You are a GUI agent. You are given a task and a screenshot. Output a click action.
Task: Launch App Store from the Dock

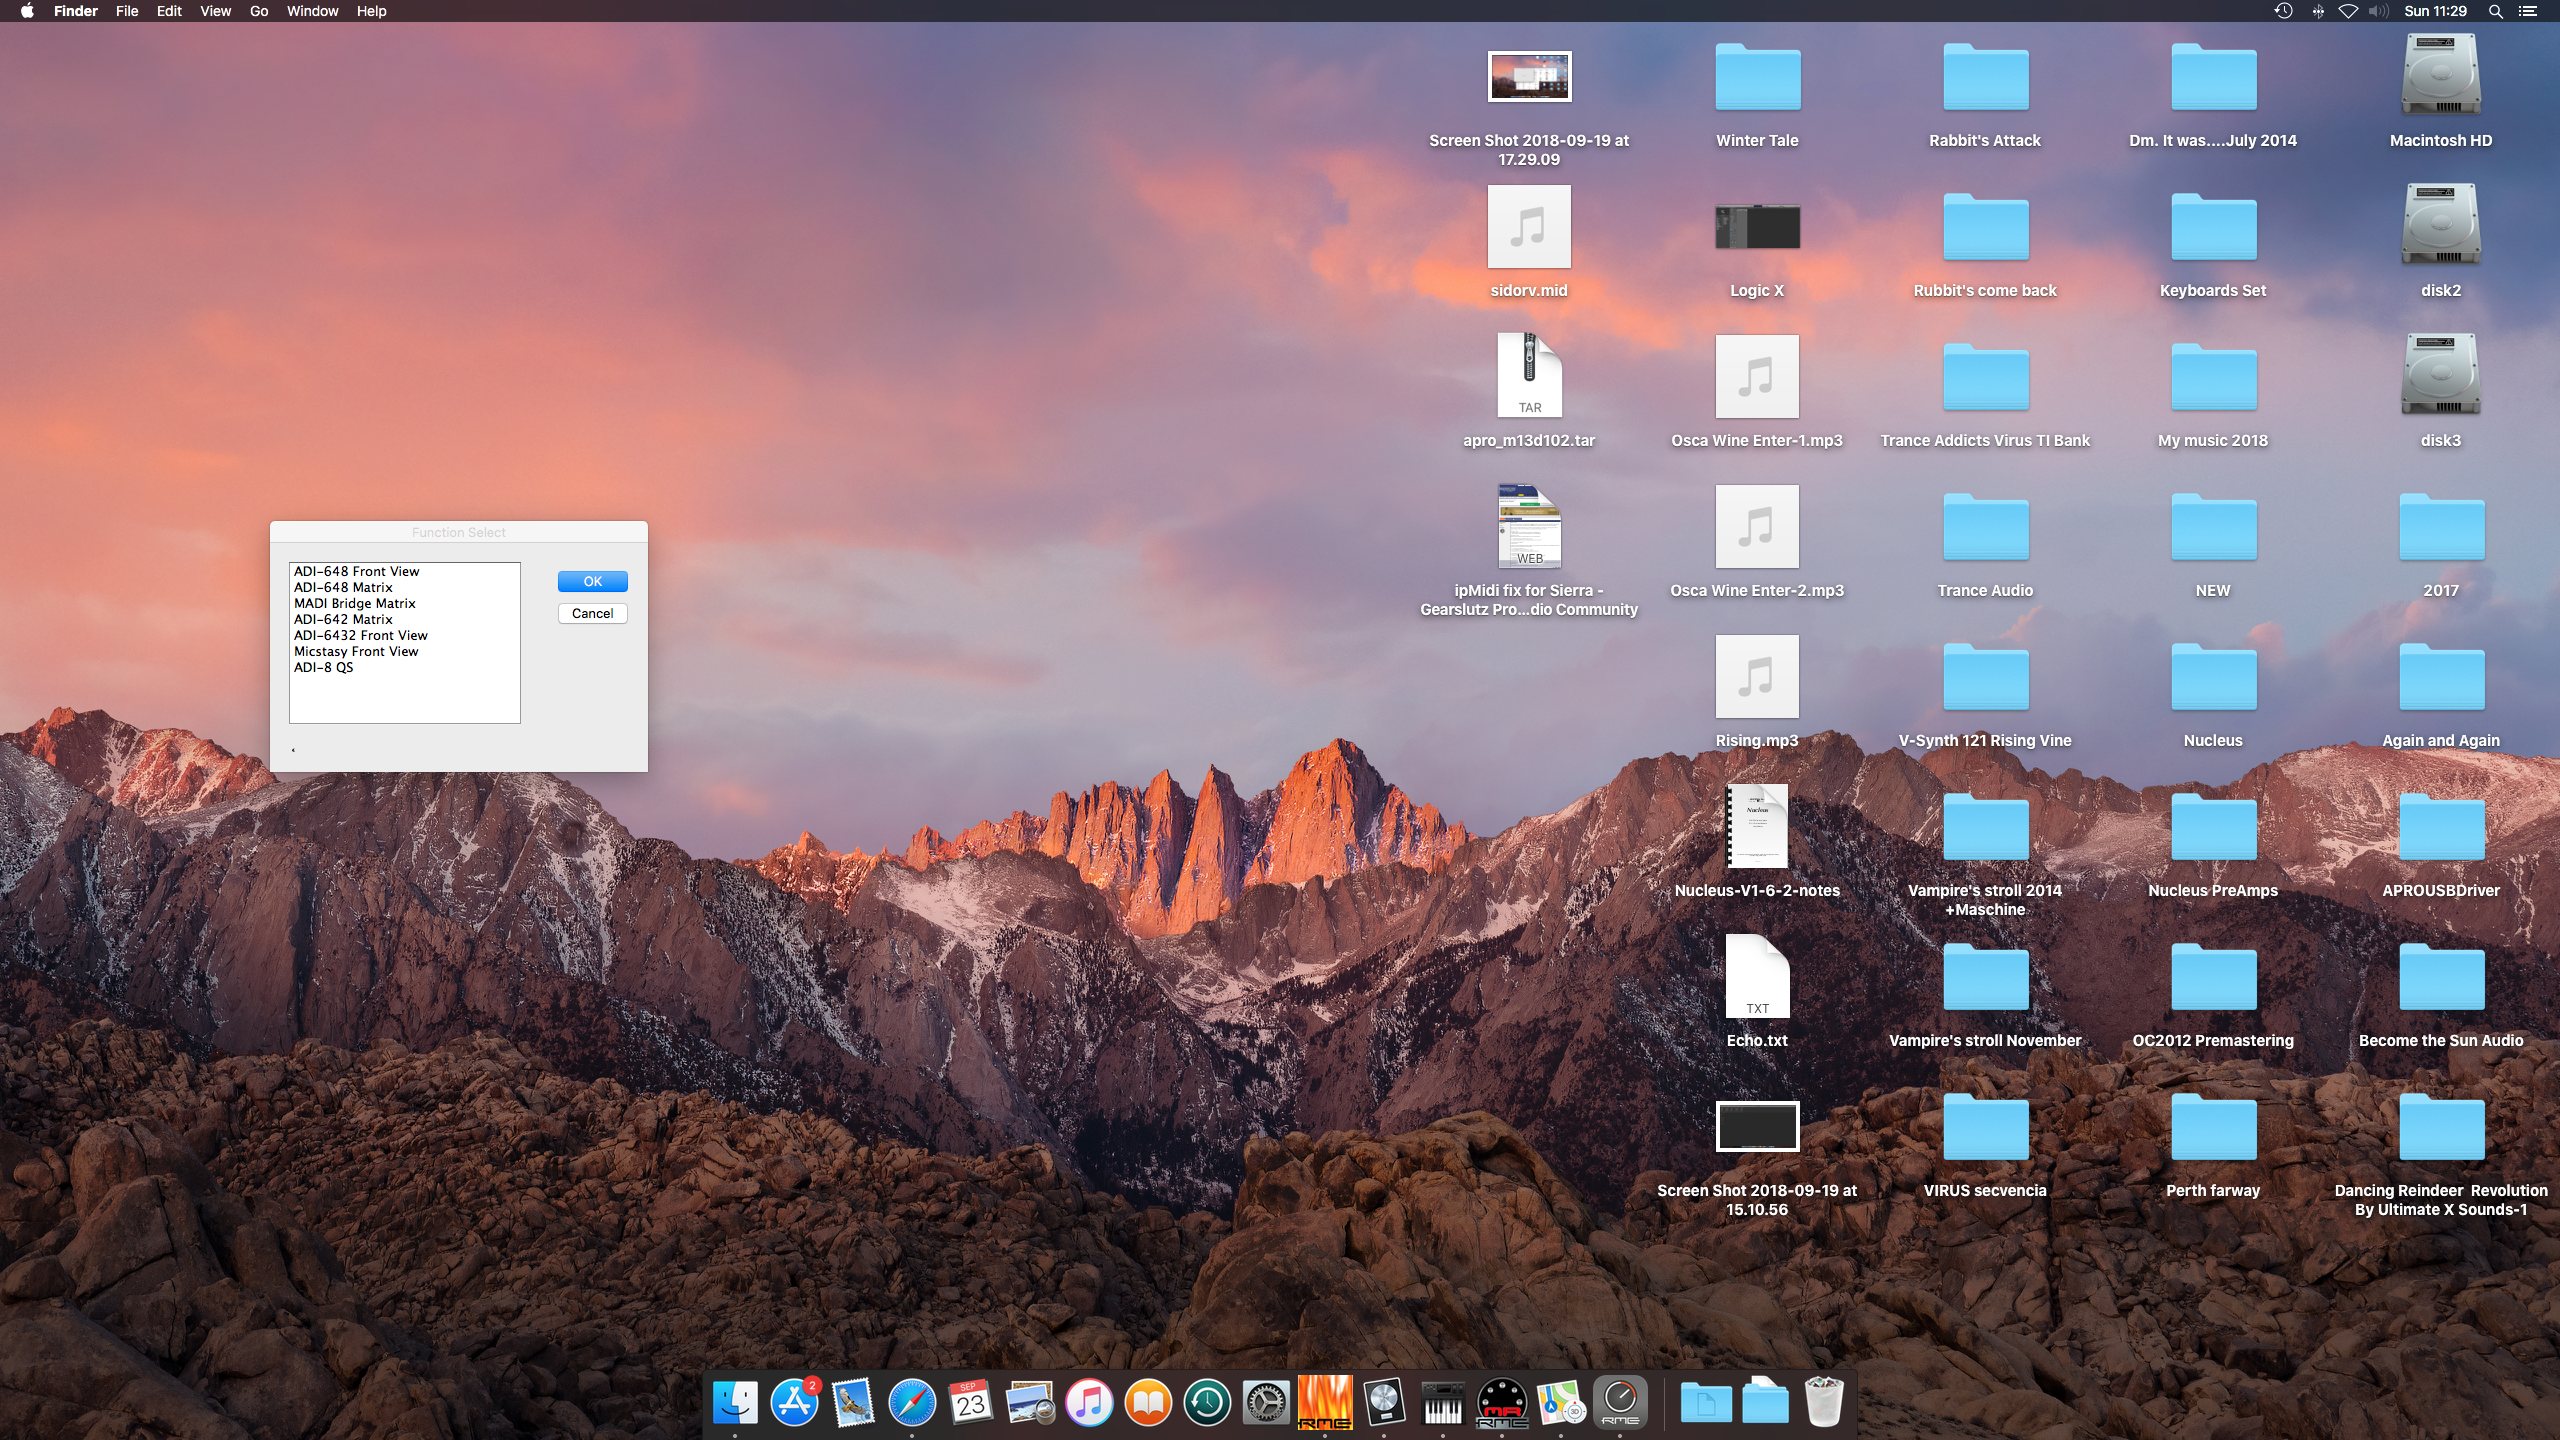click(x=794, y=1402)
